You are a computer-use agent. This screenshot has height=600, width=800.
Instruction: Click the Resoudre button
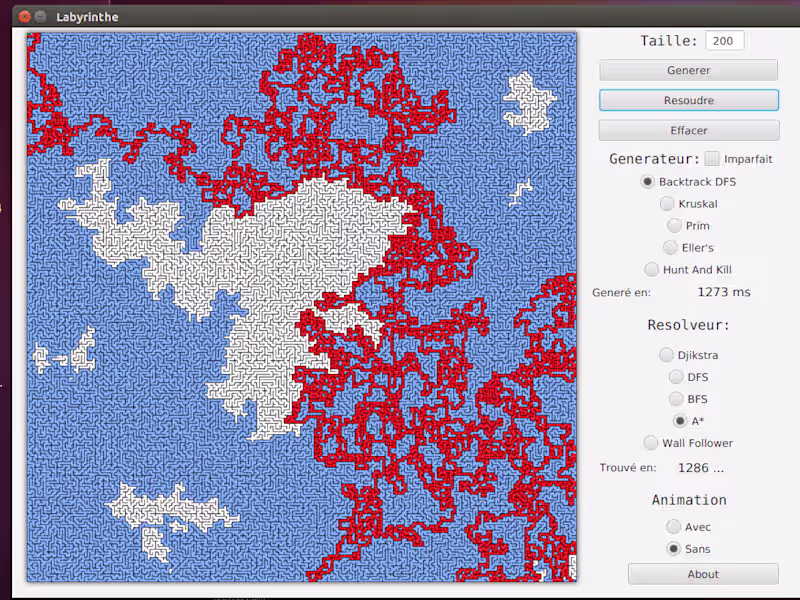[x=688, y=100]
